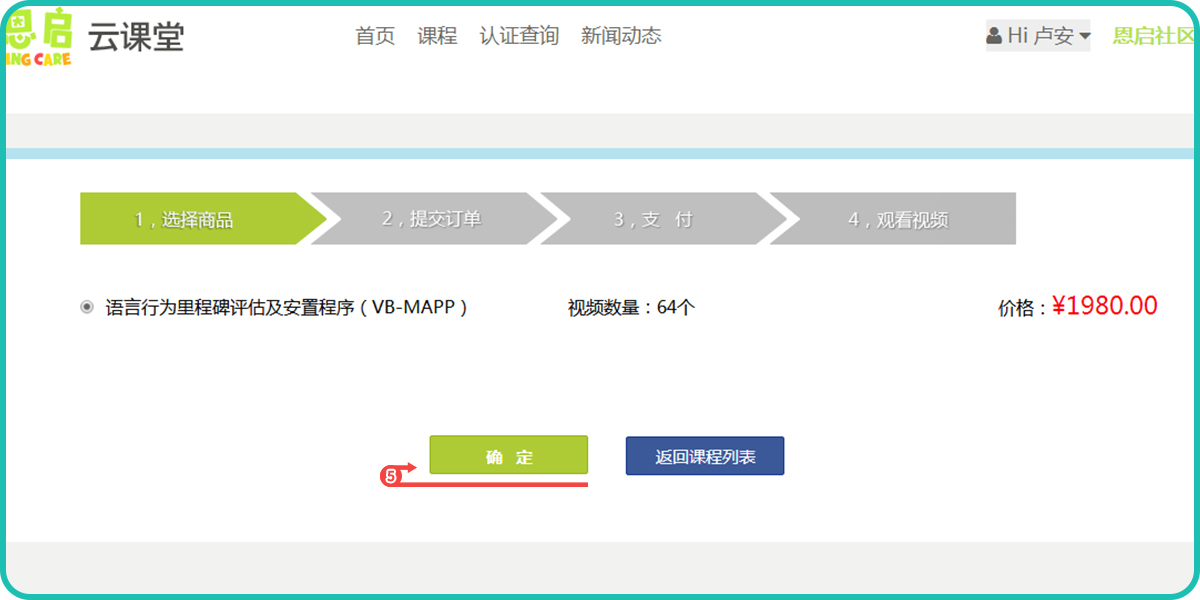Expand the Hi 卢安 dropdown arrow
The width and height of the screenshot is (1200, 600).
[1085, 37]
